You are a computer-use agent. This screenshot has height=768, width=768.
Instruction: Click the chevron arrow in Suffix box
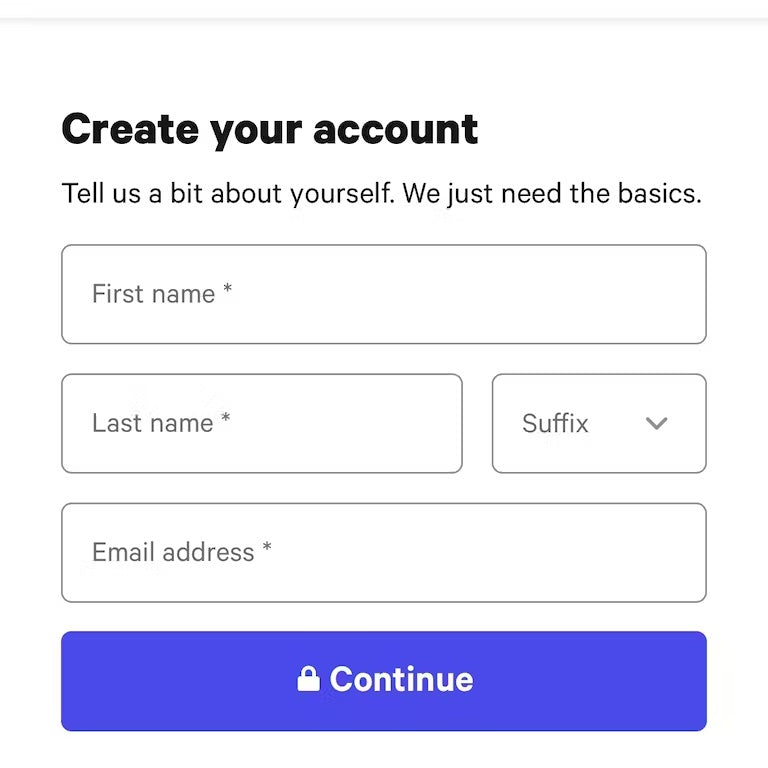pyautogui.click(x=656, y=423)
